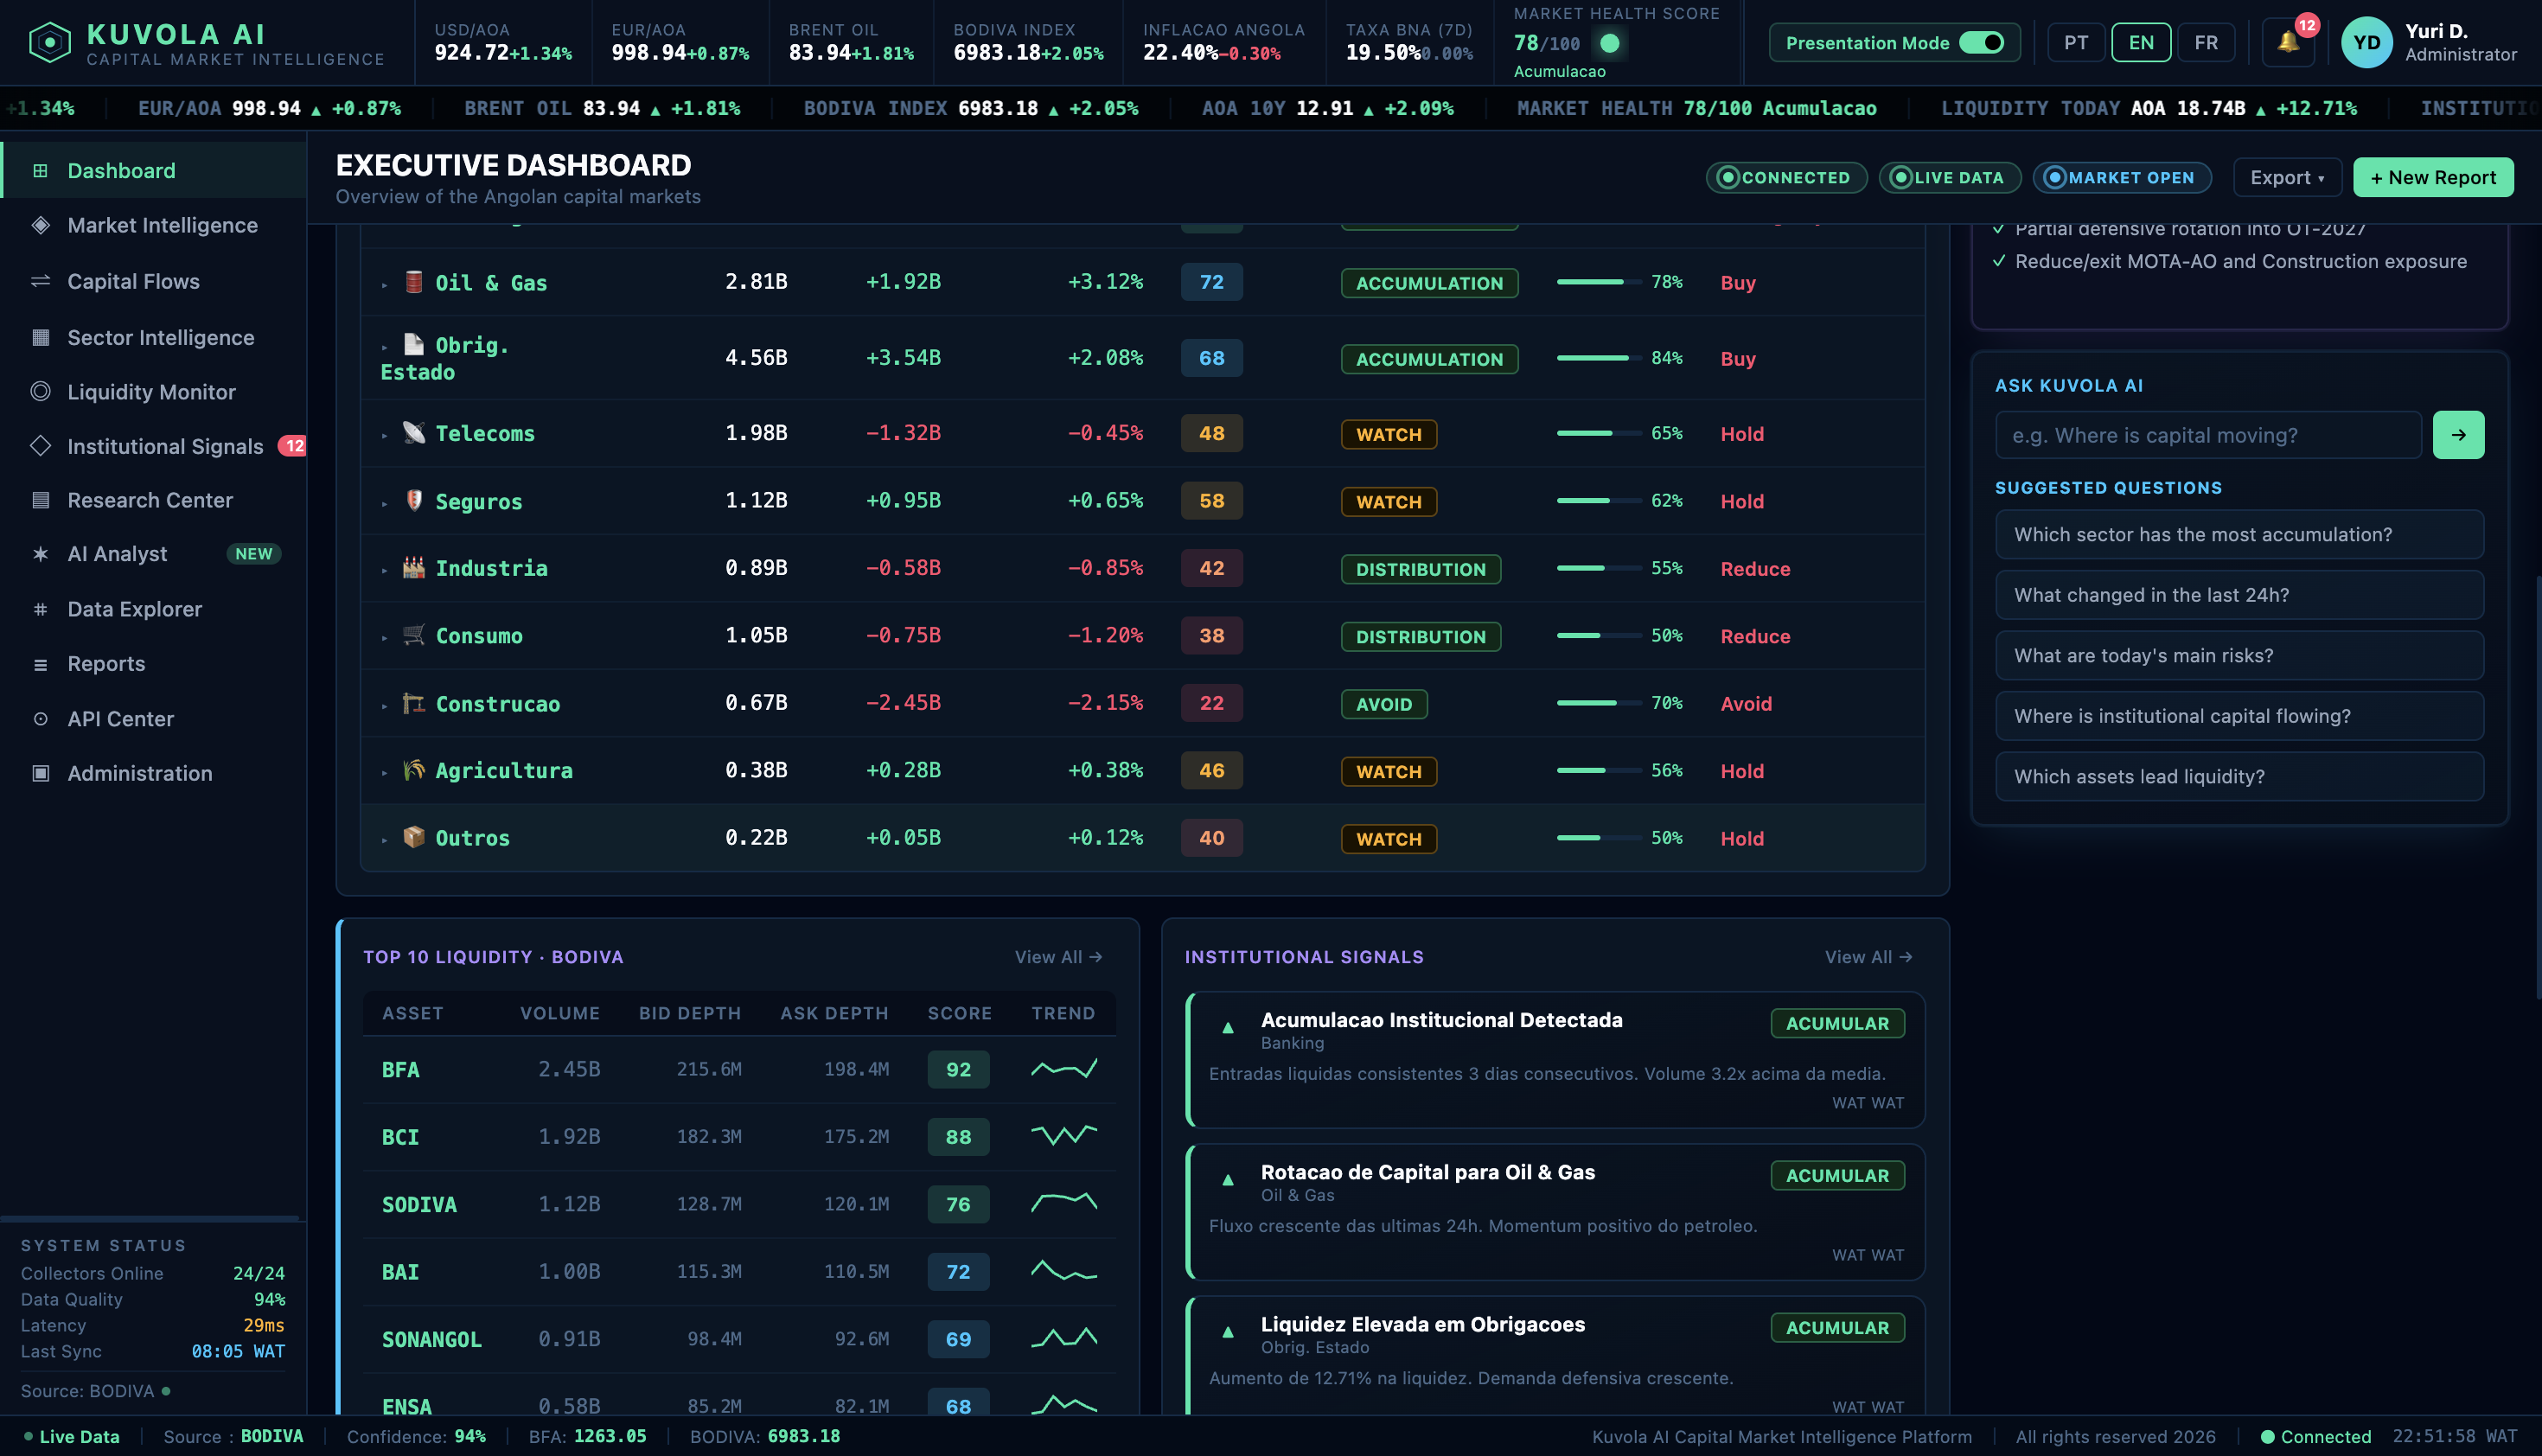2542x1456 pixels.
Task: Navigate to Research Center
Action: pos(154,500)
